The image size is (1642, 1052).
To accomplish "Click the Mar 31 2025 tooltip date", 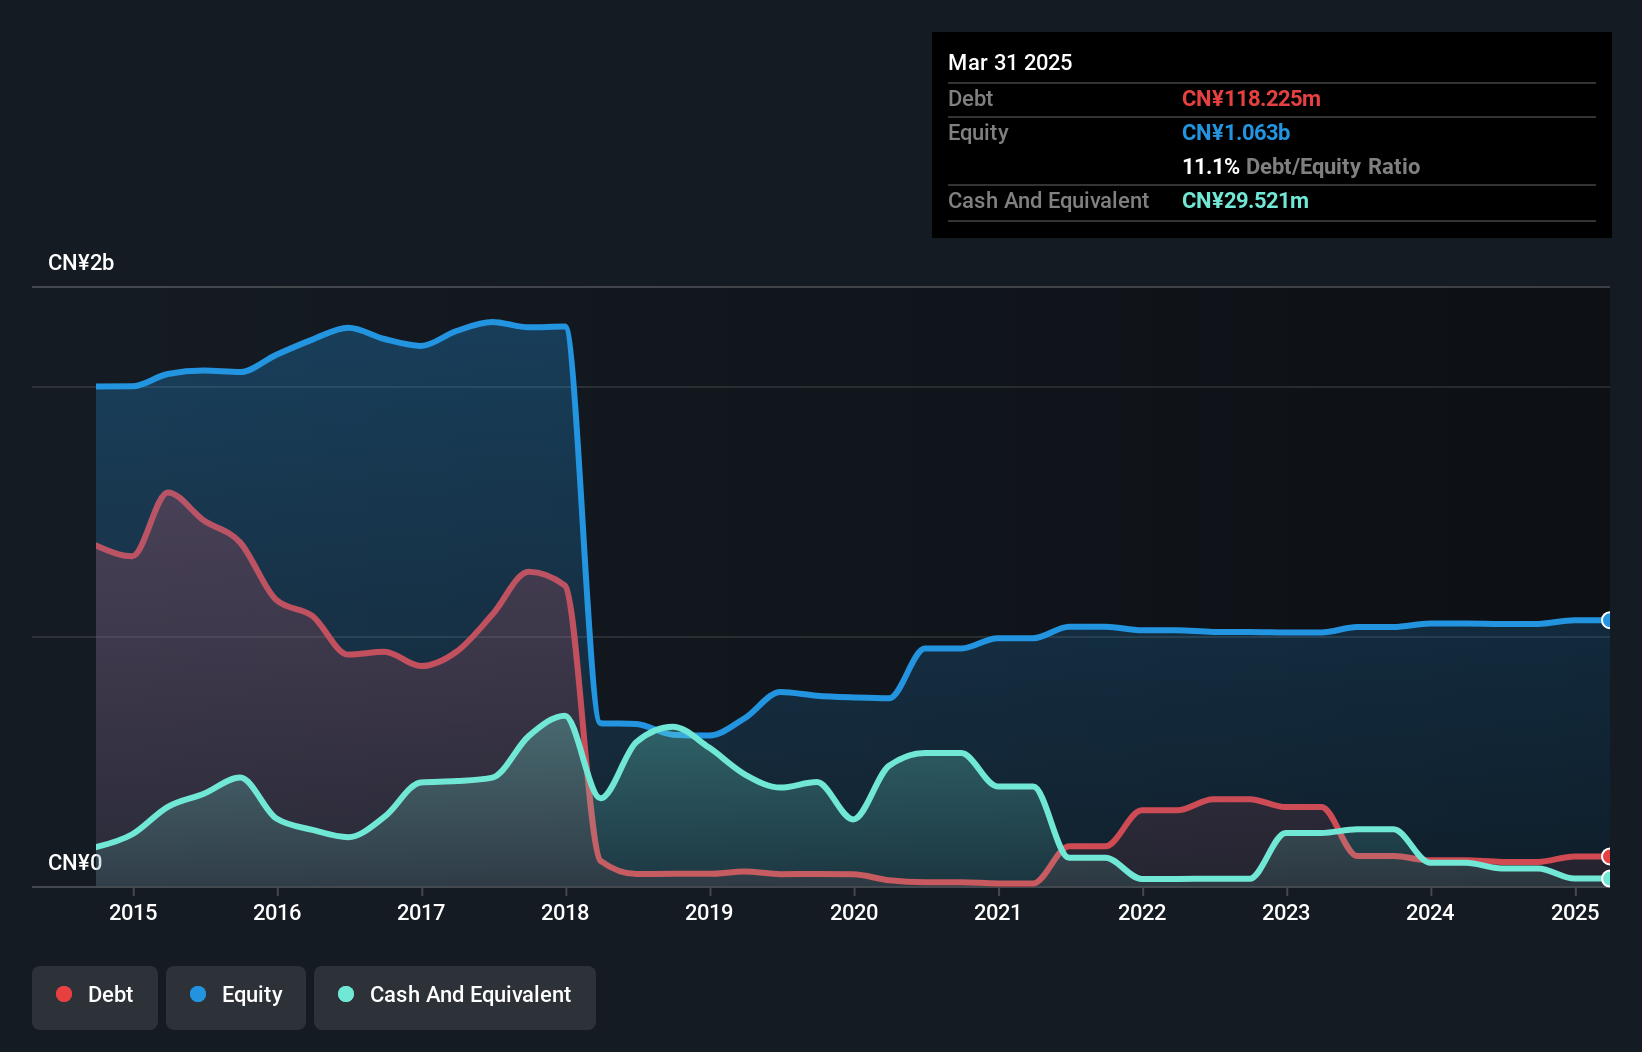I will (1010, 62).
